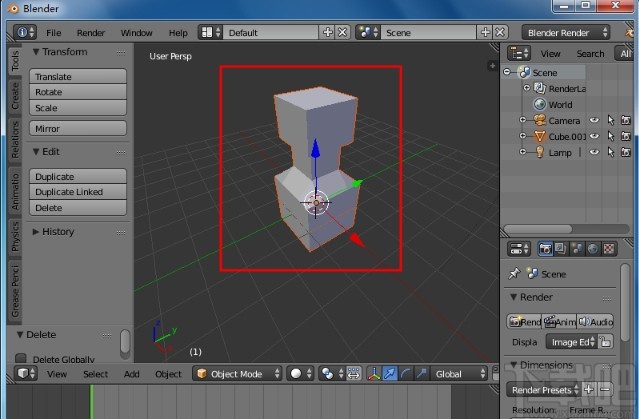Enable the rotate manipulator arc
639x419 pixels.
coord(405,373)
